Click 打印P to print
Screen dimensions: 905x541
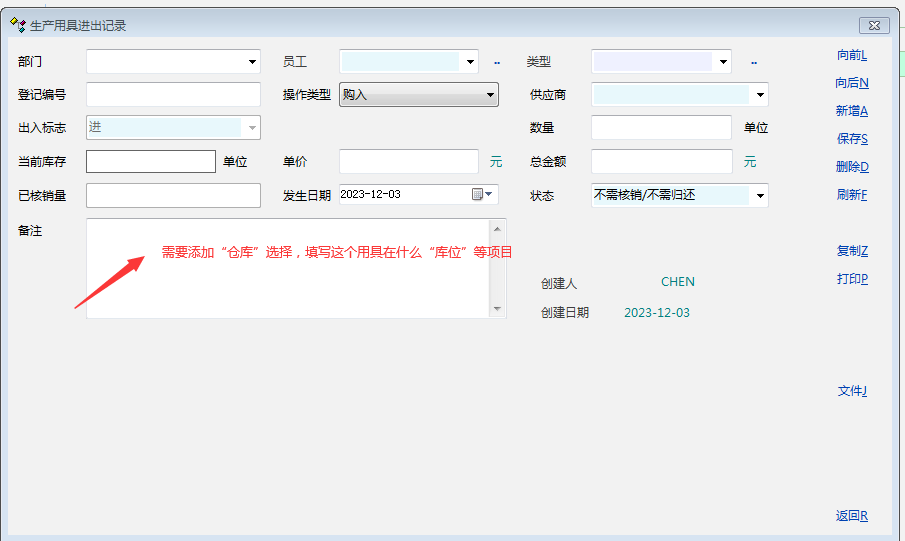pyautogui.click(x=852, y=279)
